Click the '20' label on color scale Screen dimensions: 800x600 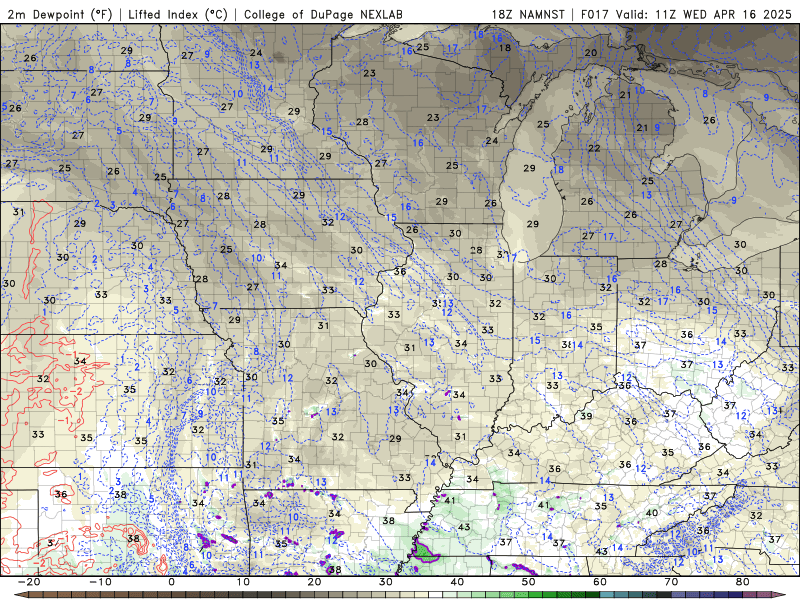314,582
